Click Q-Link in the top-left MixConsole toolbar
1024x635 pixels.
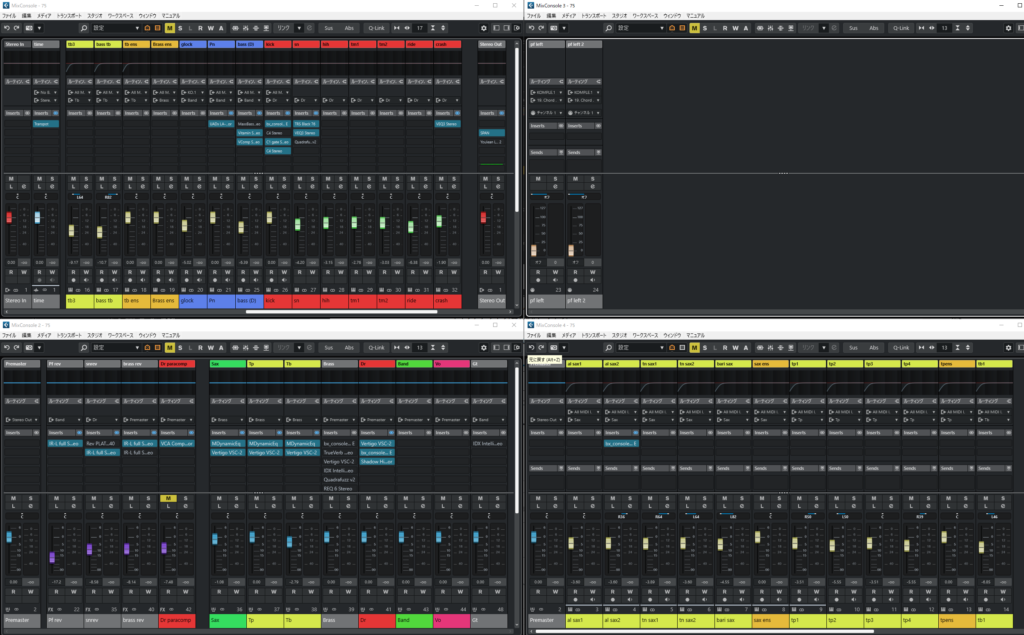376,28
